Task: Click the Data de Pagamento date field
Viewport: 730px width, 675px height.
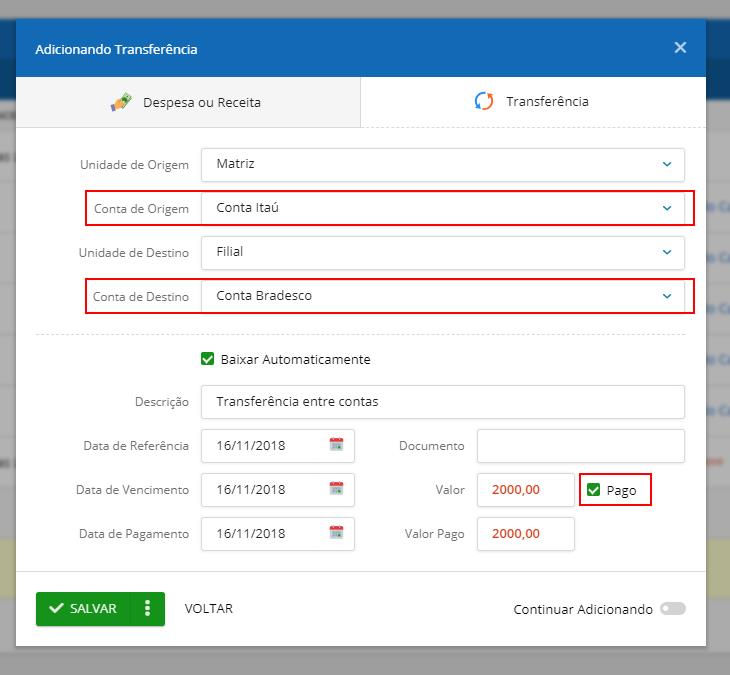Action: [x=277, y=534]
